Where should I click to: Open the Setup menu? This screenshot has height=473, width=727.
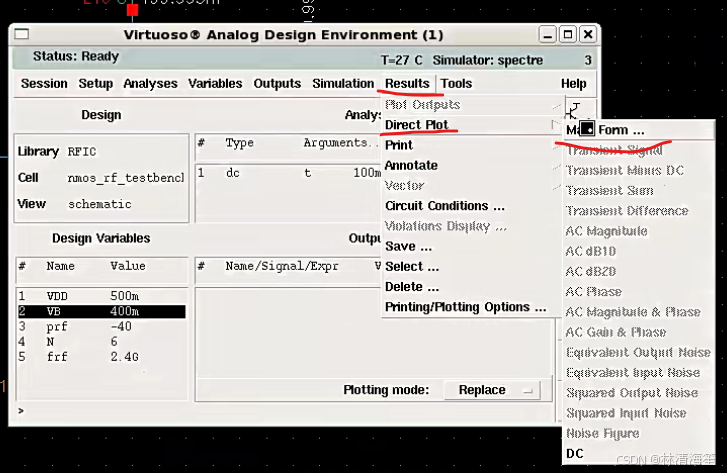[x=96, y=83]
